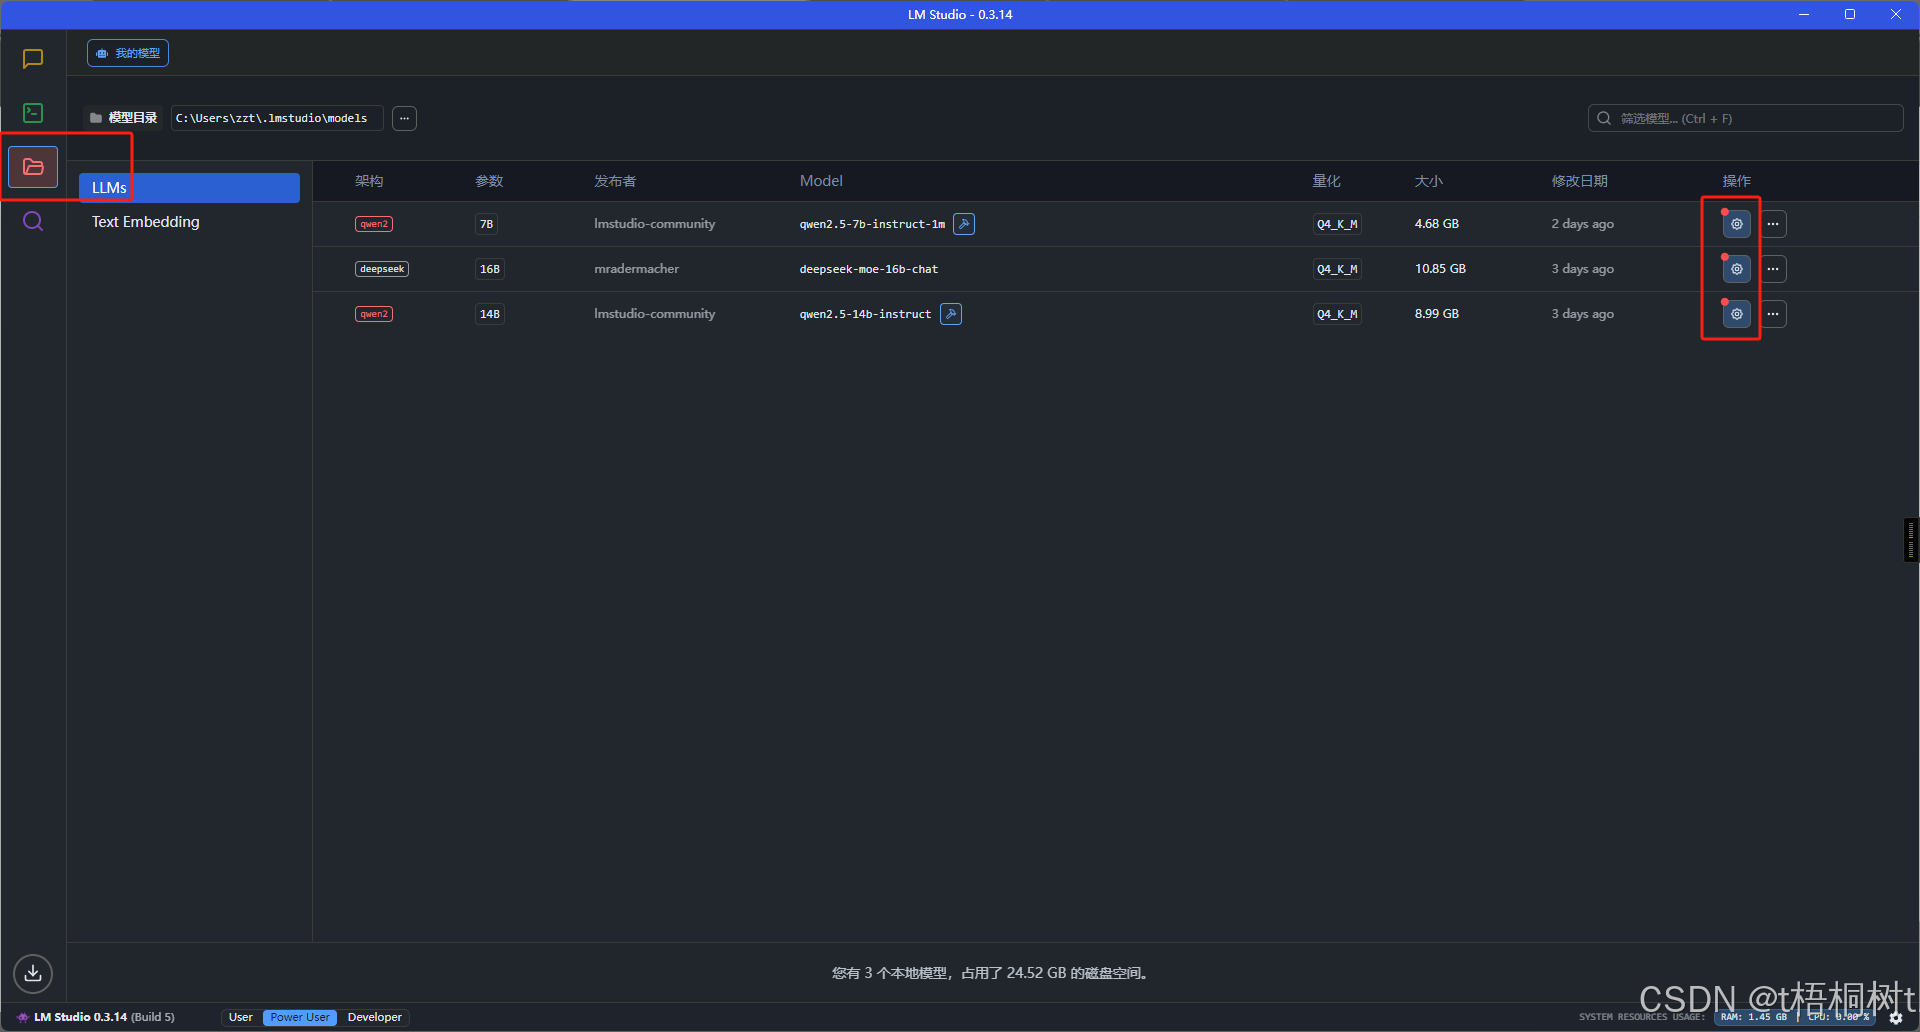
Task: Sort by 量化 column header
Action: pos(1326,181)
